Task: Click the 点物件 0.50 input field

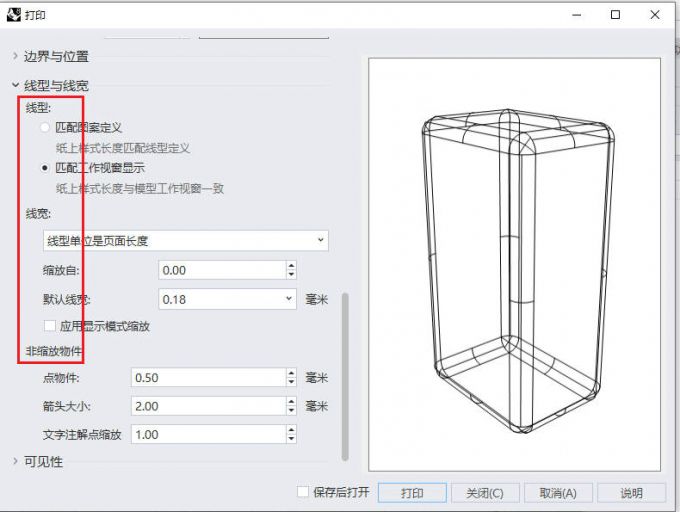Action: 208,378
